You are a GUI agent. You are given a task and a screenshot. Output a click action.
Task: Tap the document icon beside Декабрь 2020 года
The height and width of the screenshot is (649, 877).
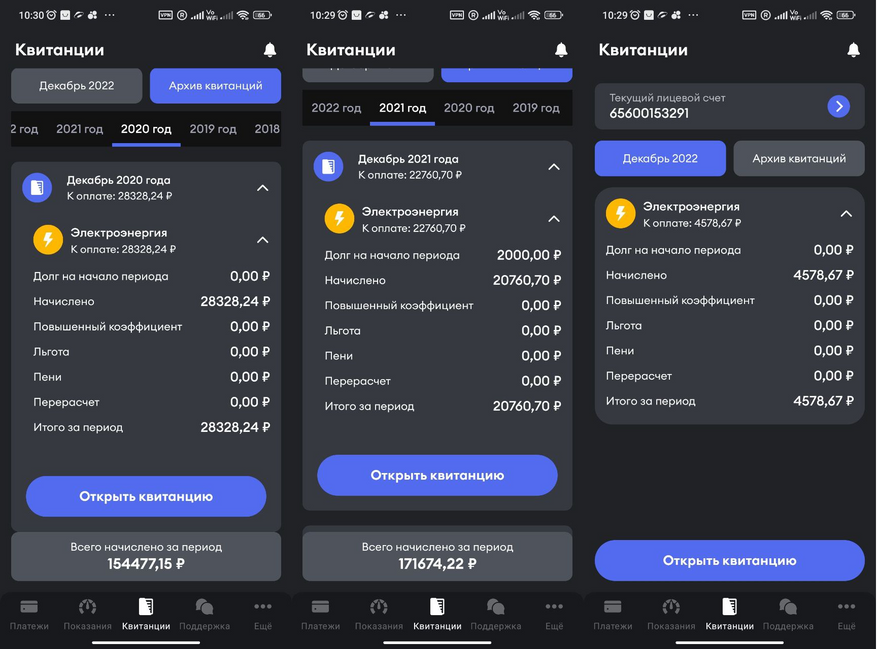37,187
